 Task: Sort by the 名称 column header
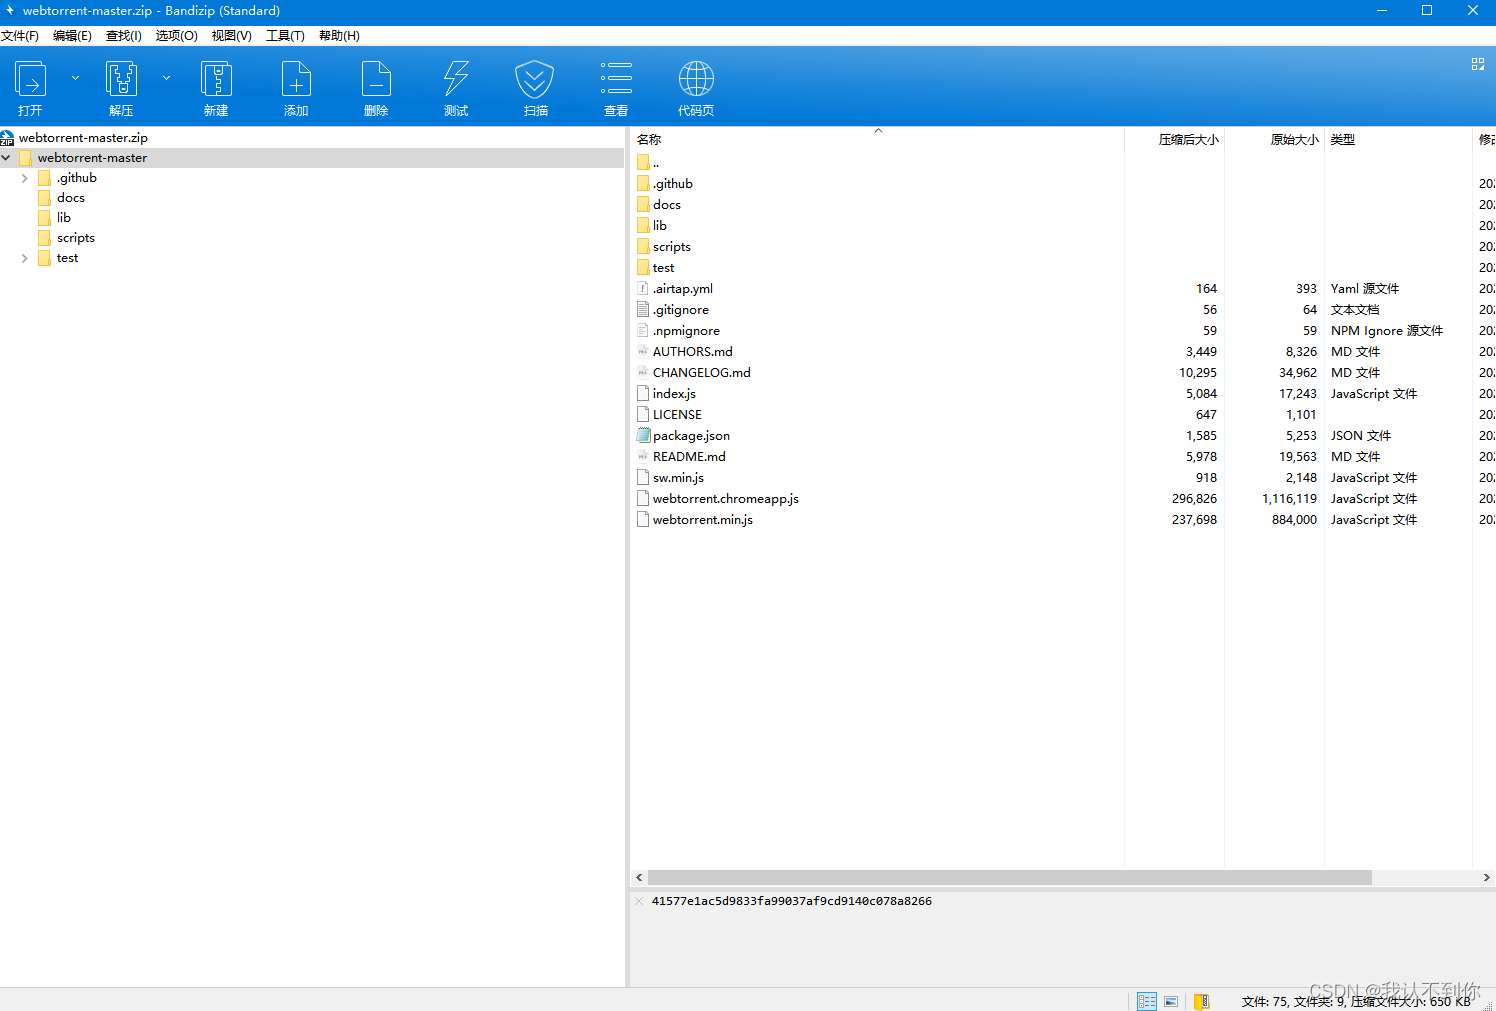877,140
